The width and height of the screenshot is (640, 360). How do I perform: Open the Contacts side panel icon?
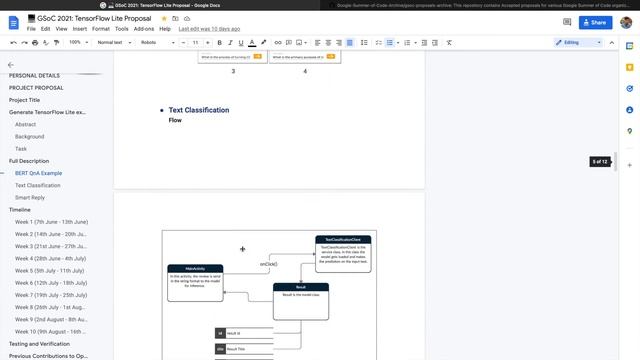point(630,110)
